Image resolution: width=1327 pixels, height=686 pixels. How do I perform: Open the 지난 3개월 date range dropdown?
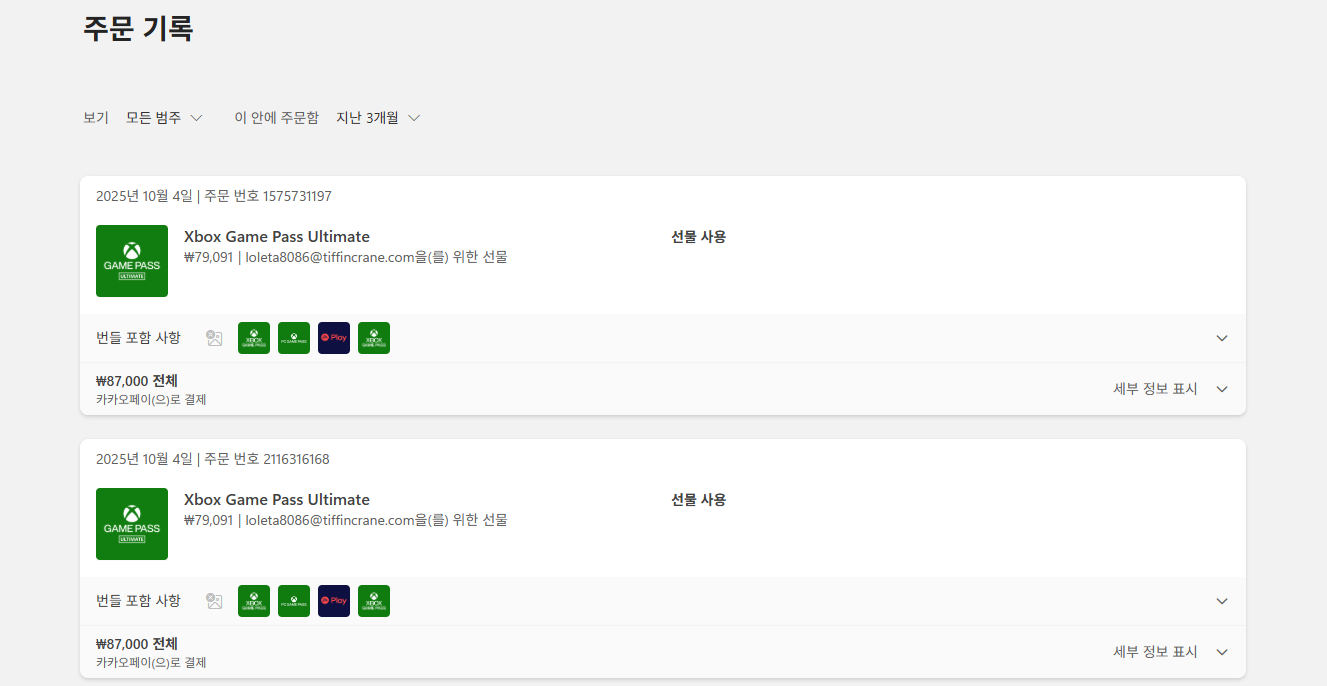[378, 118]
